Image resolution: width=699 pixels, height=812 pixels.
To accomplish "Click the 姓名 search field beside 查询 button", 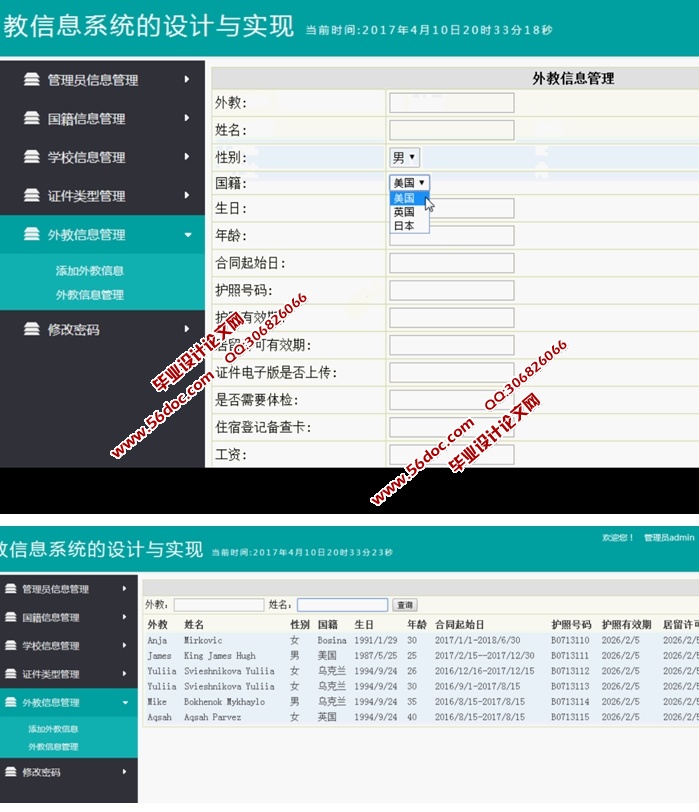I will pos(342,605).
